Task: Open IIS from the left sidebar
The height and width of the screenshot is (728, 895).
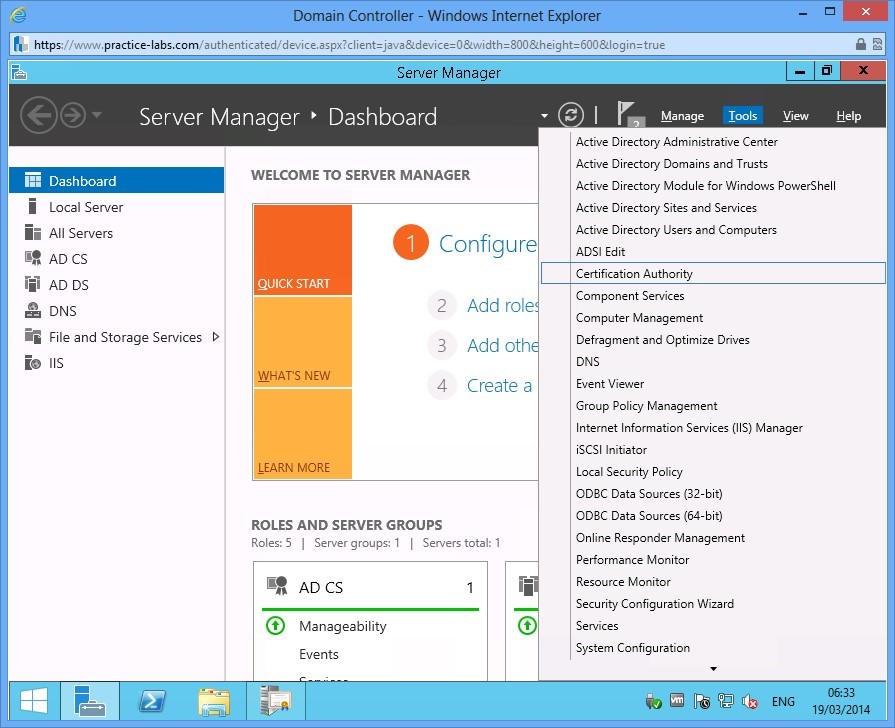Action: [x=56, y=363]
